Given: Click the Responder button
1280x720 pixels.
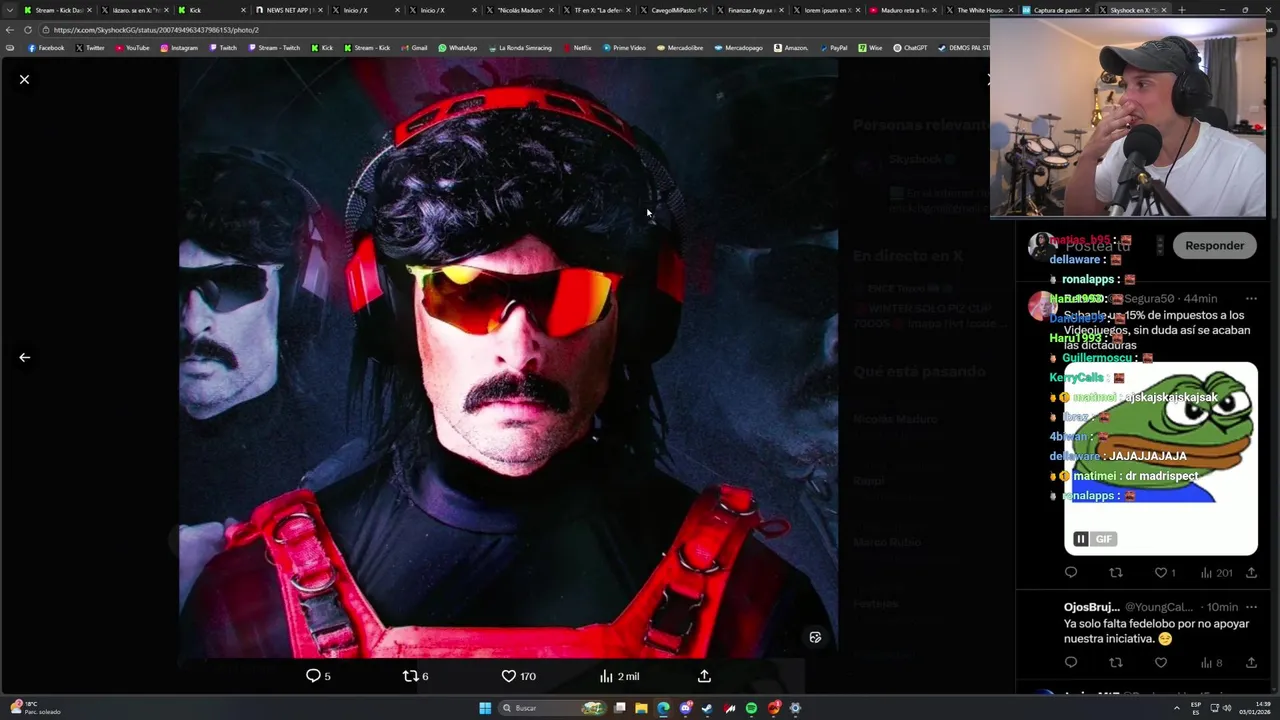Looking at the screenshot, I should point(1214,245).
